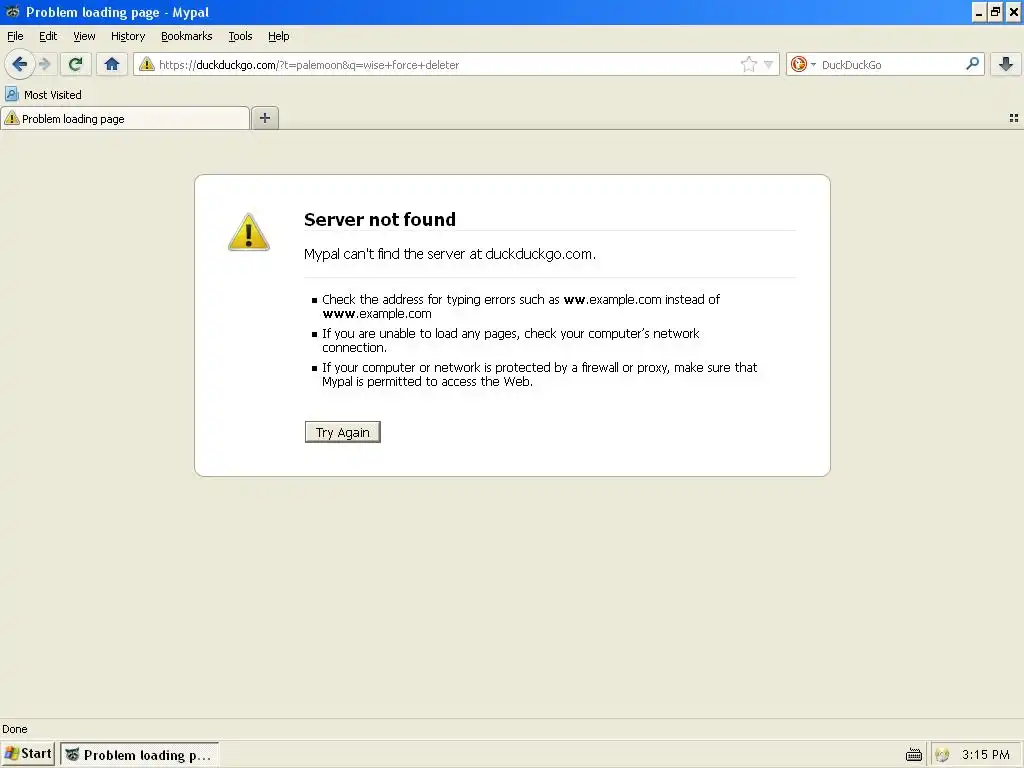Open the Help menu
The height and width of the screenshot is (768, 1024).
(278, 37)
